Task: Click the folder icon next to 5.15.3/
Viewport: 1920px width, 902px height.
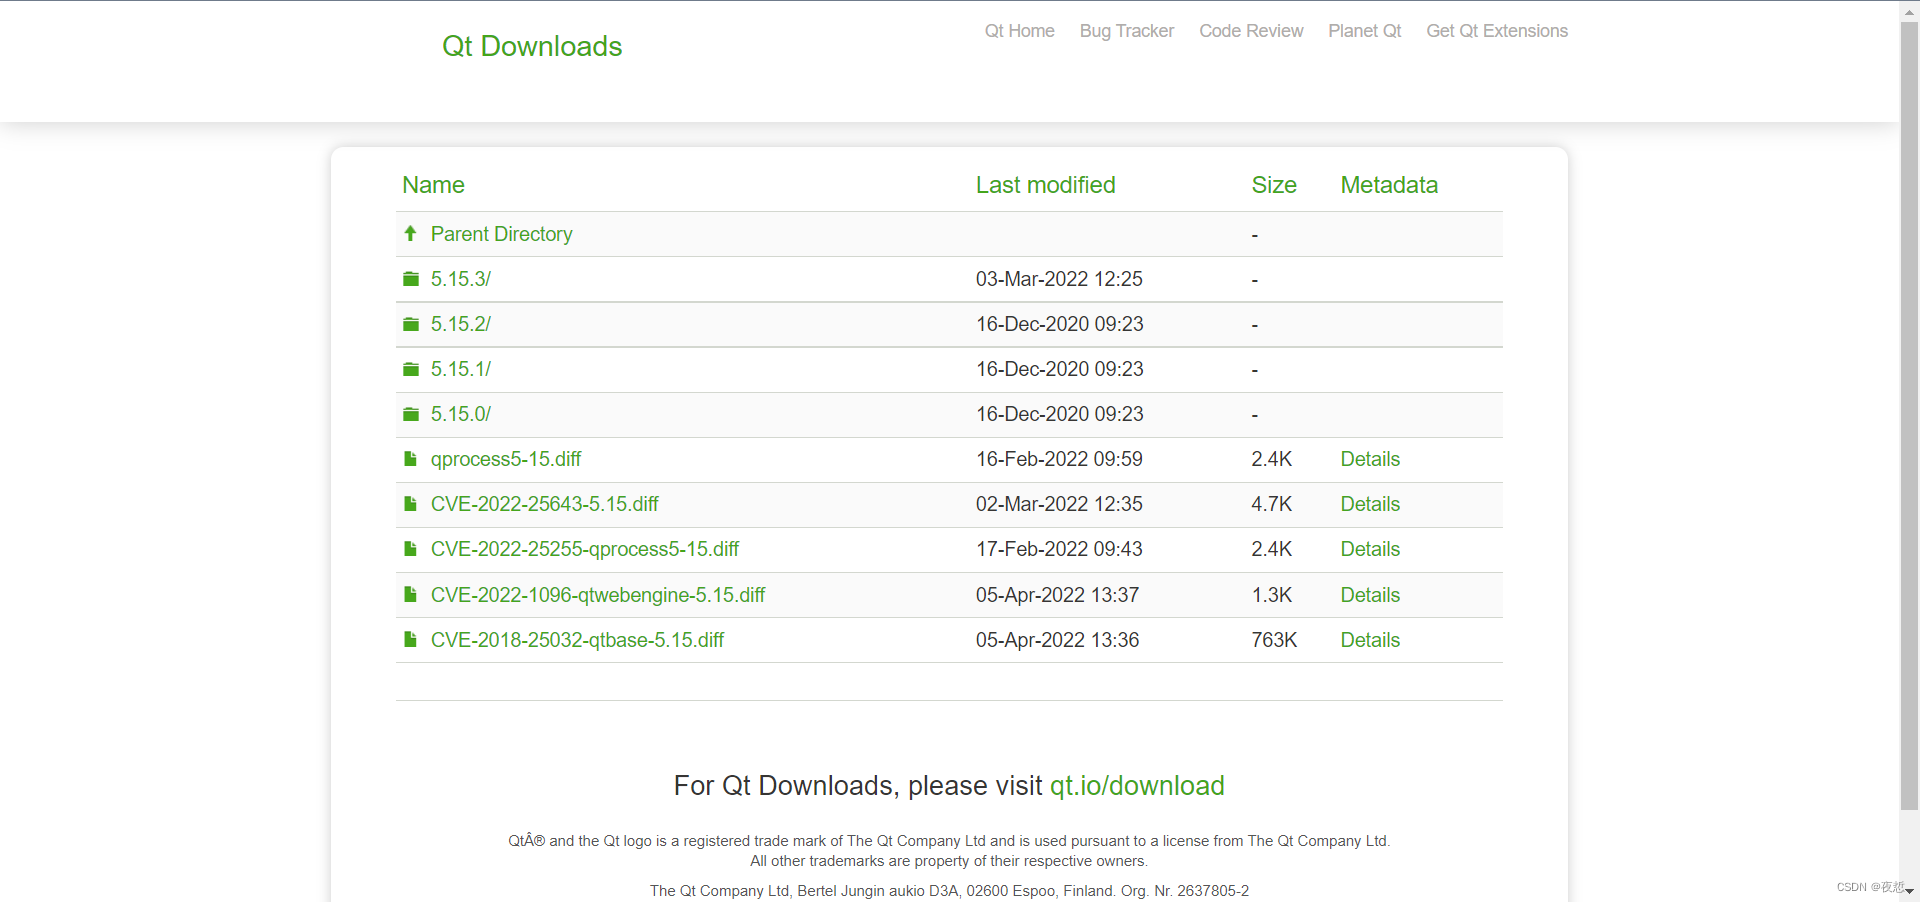Action: (x=410, y=279)
